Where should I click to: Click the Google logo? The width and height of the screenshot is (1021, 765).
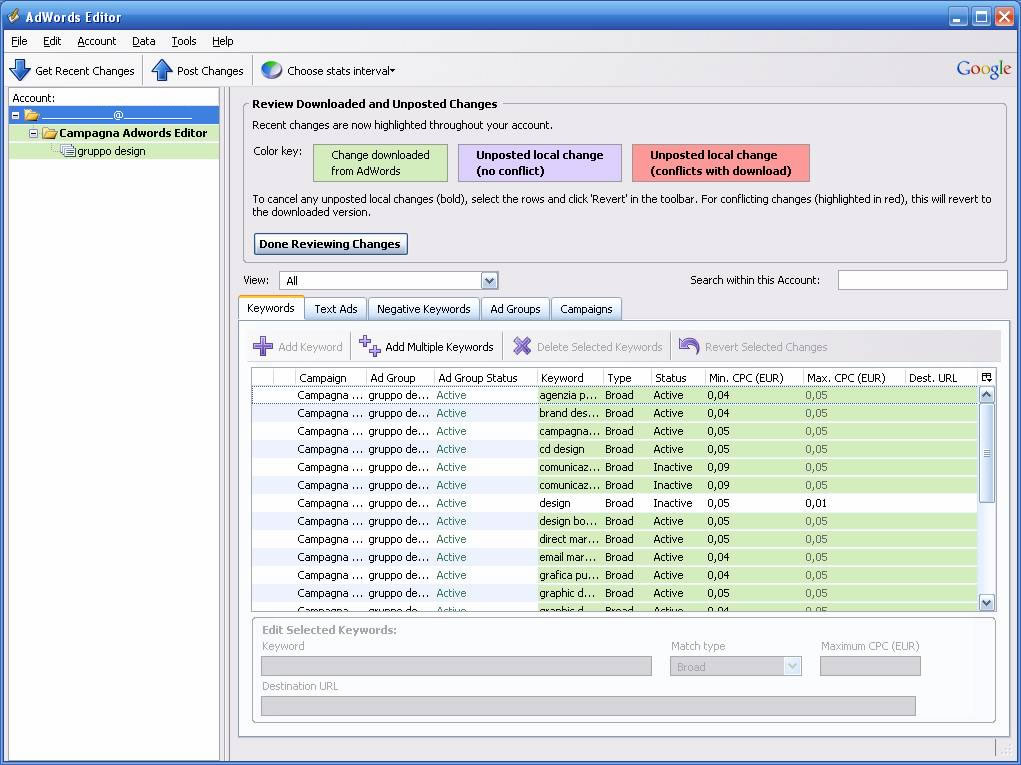point(983,69)
